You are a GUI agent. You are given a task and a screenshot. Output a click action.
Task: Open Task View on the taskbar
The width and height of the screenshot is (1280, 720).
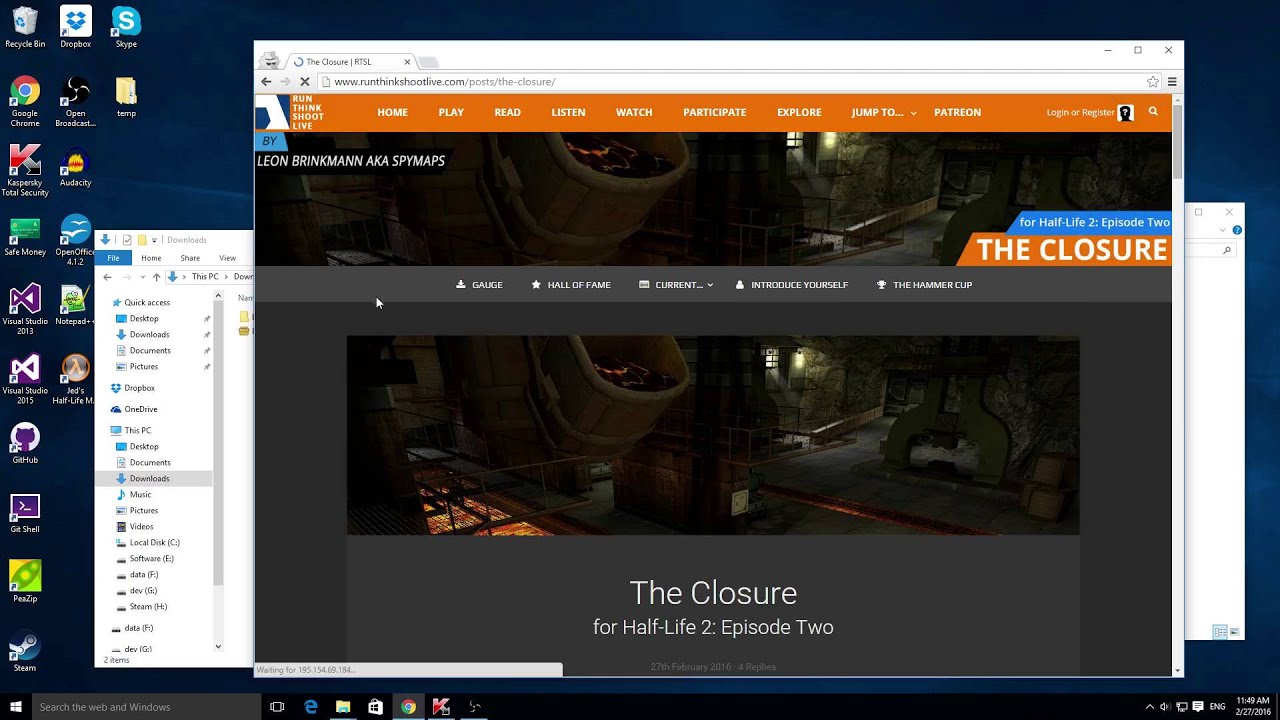[277, 707]
